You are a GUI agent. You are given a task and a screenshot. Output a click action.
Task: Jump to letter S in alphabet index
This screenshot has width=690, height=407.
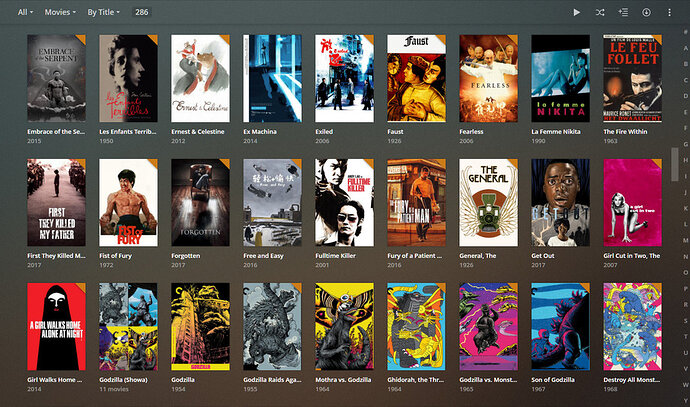point(685,320)
